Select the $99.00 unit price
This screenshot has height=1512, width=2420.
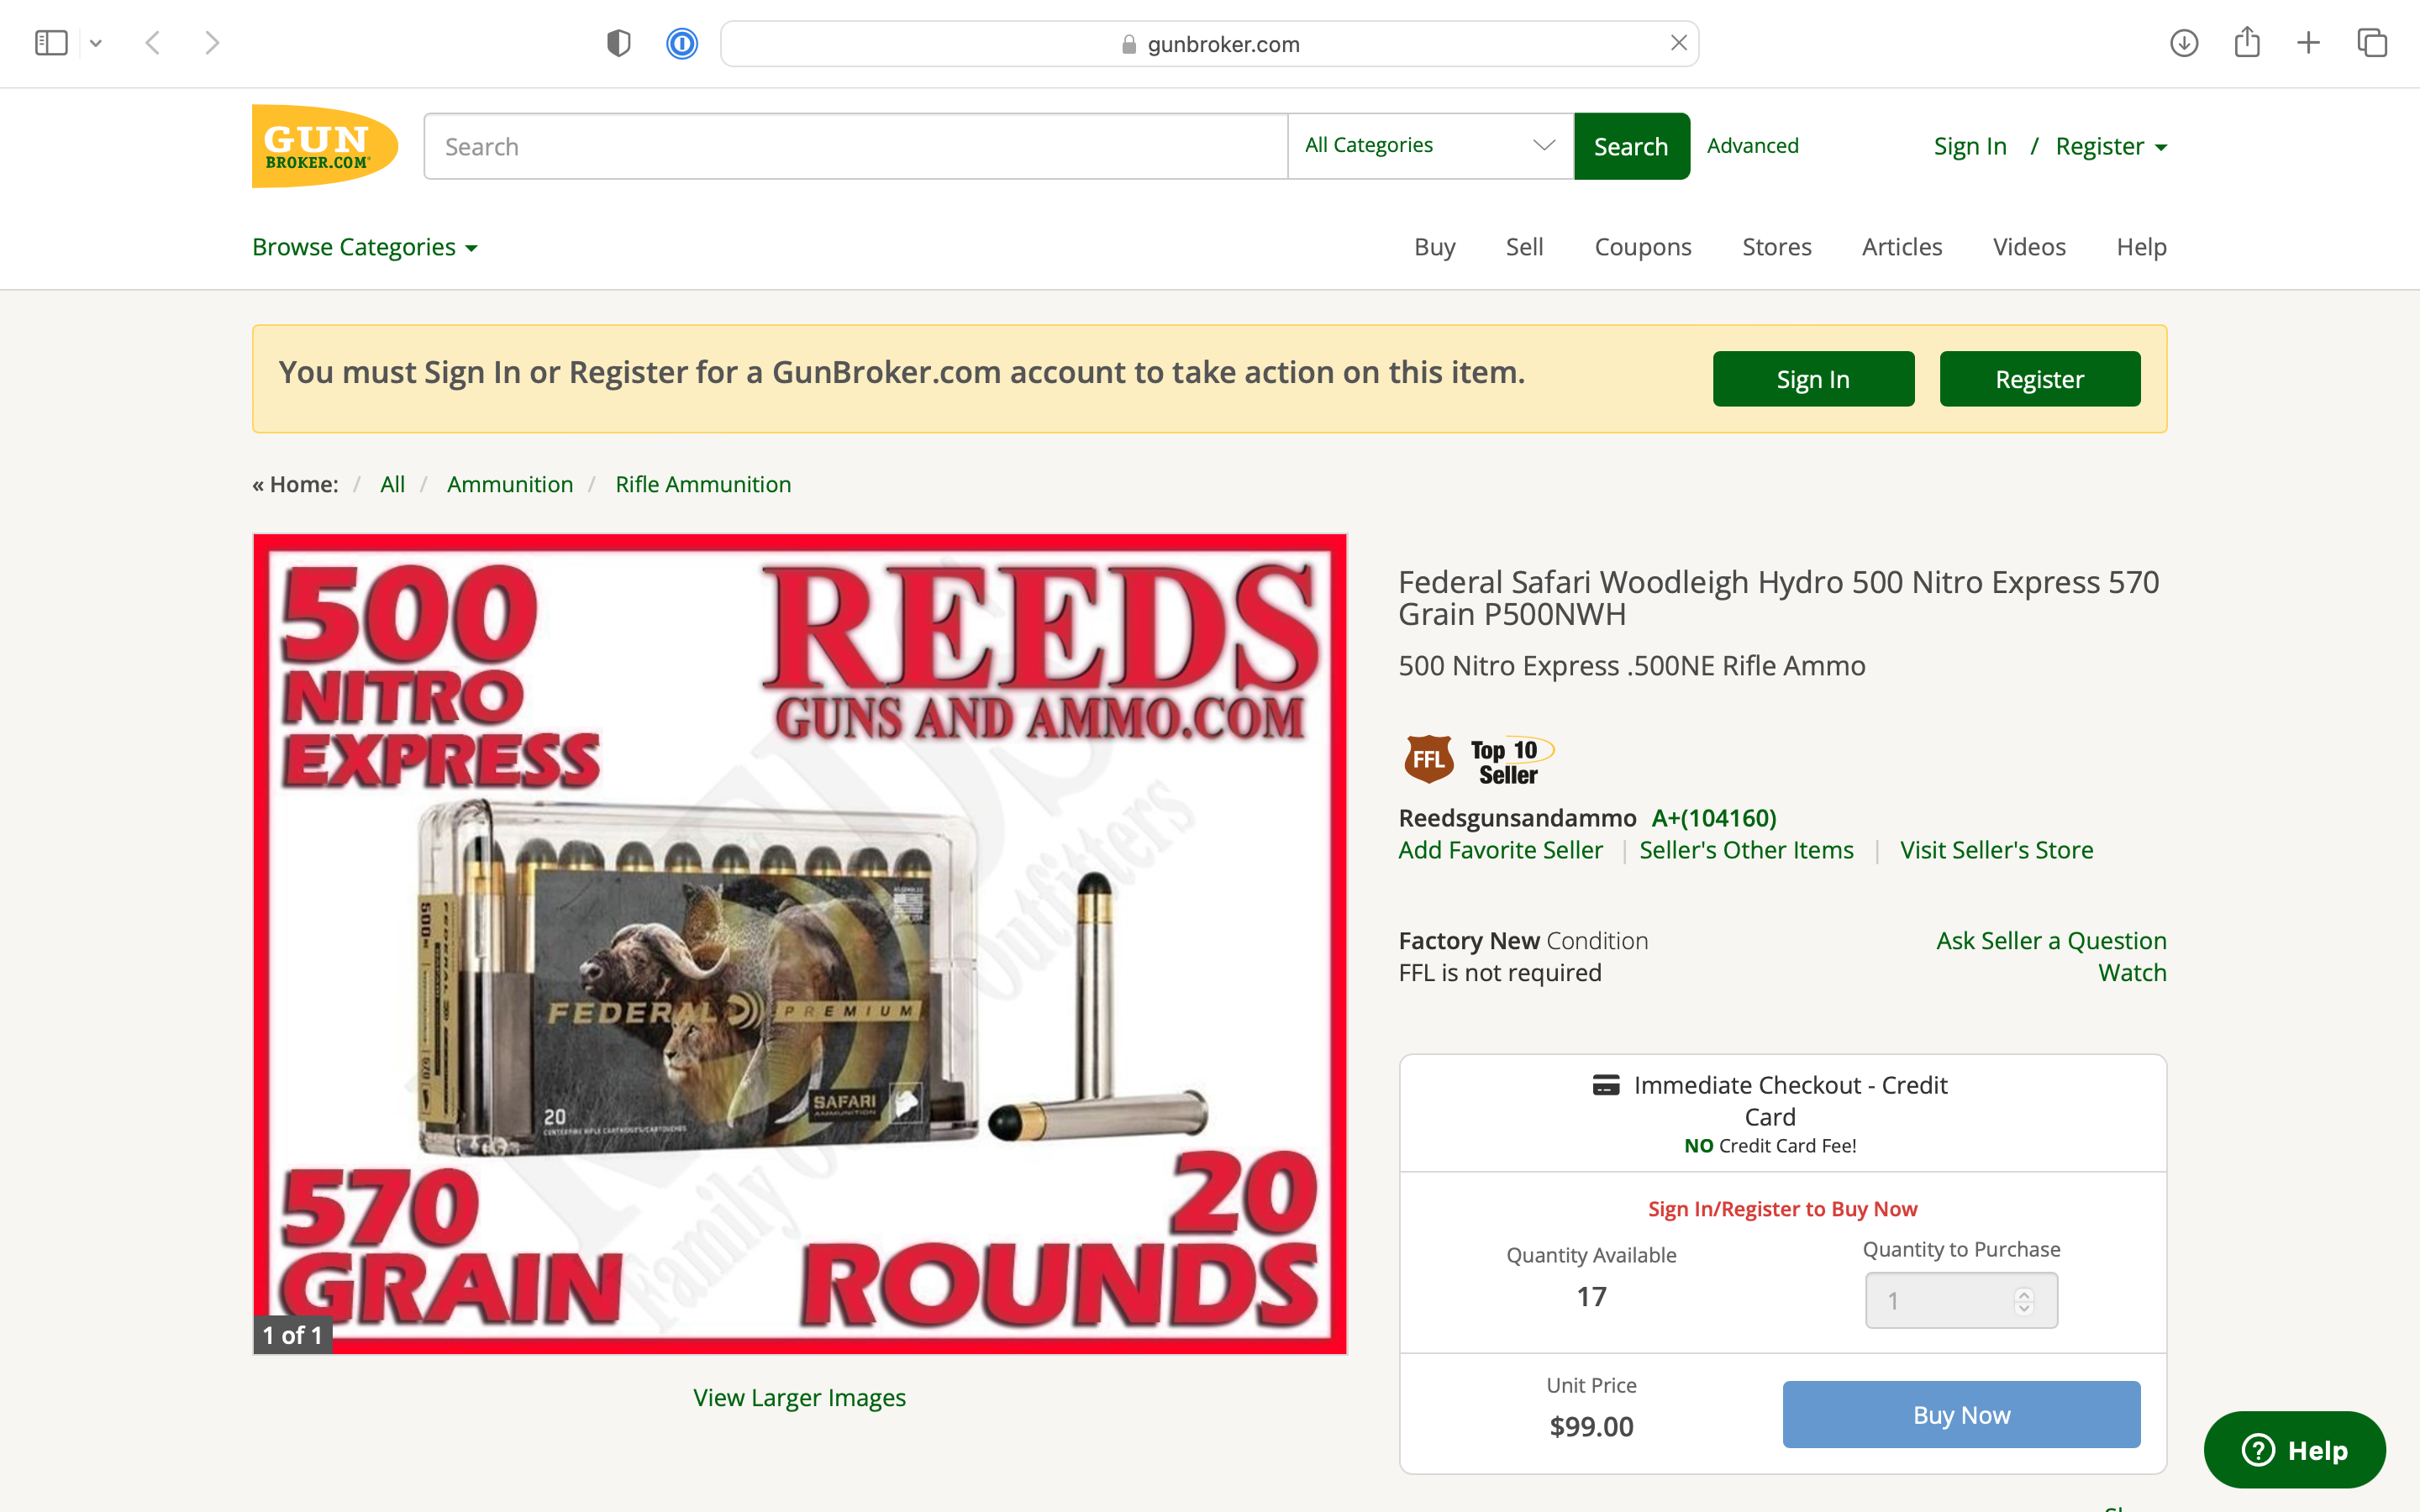(1591, 1426)
